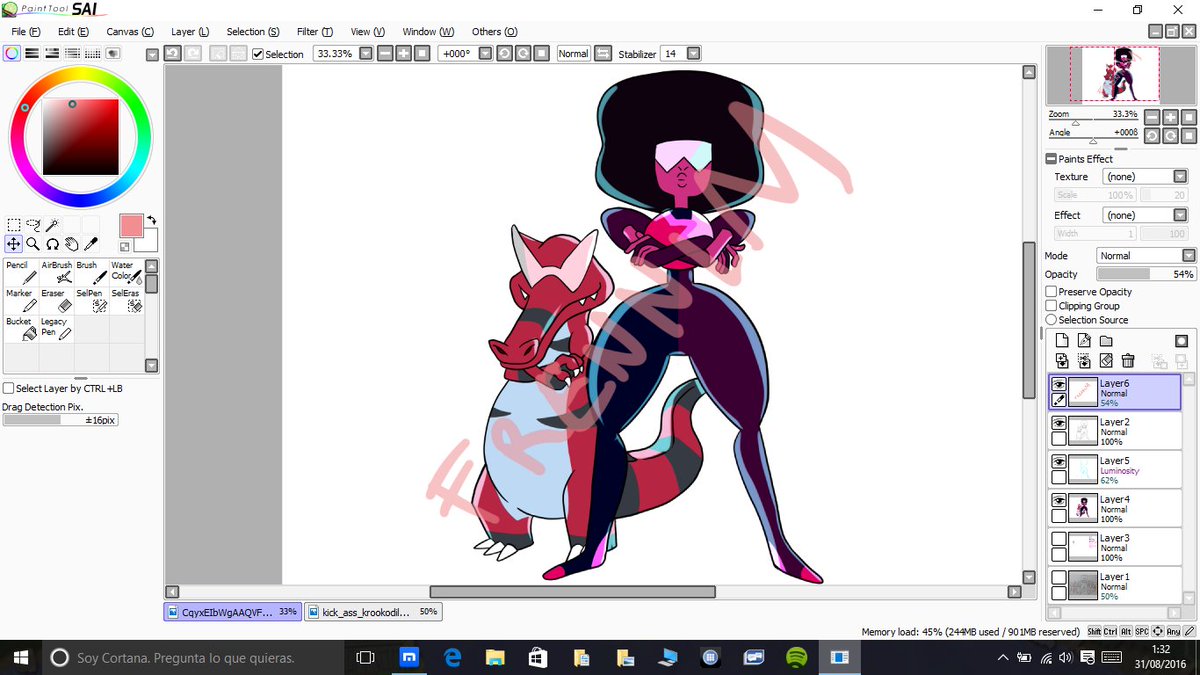The height and width of the screenshot is (675, 1200).
Task: Toggle the Swatches panel icon
Action: coord(92,53)
